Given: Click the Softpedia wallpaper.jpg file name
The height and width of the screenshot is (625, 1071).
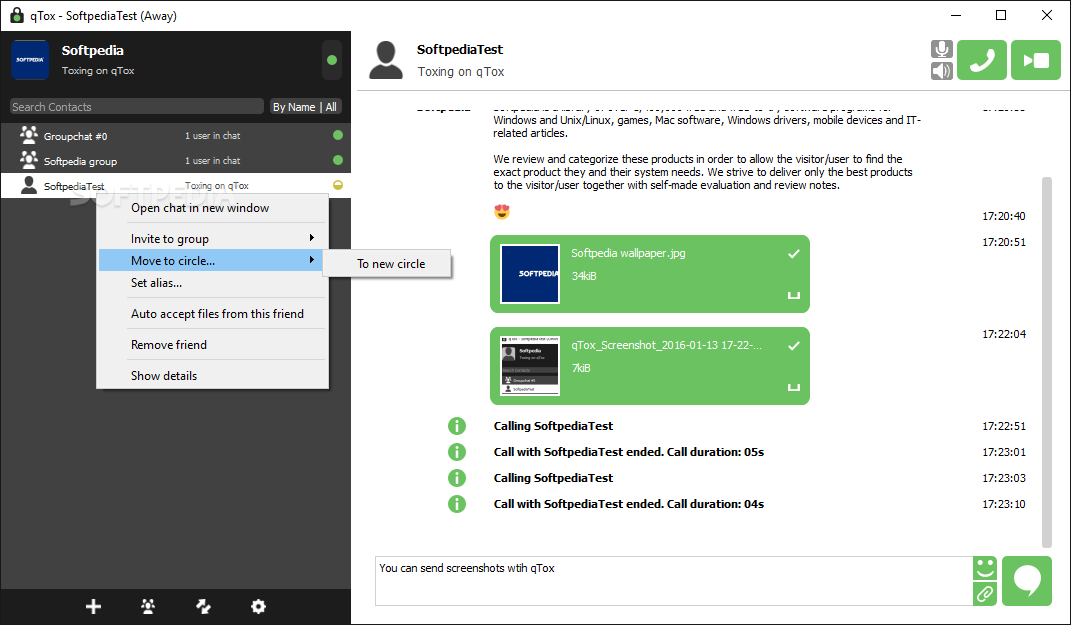Looking at the screenshot, I should [628, 253].
